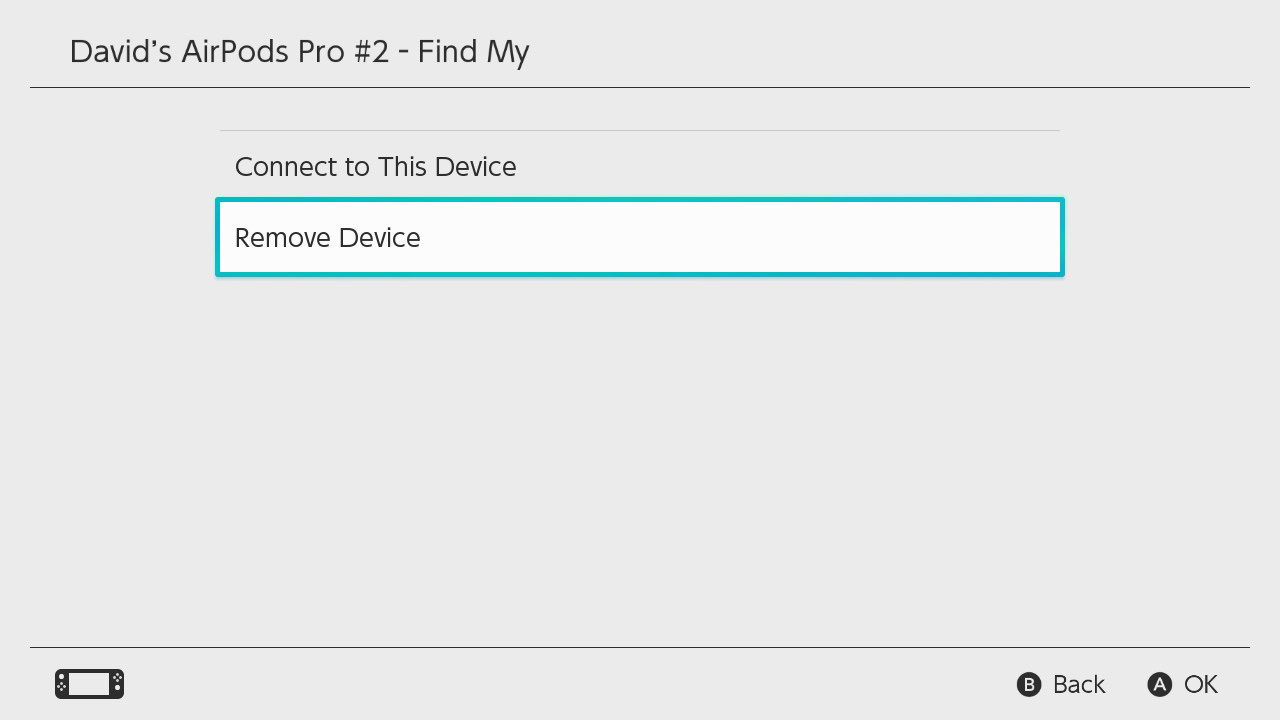Viewport: 1280px width, 720px height.
Task: Click the controller battery indicator icon
Action: [89, 684]
